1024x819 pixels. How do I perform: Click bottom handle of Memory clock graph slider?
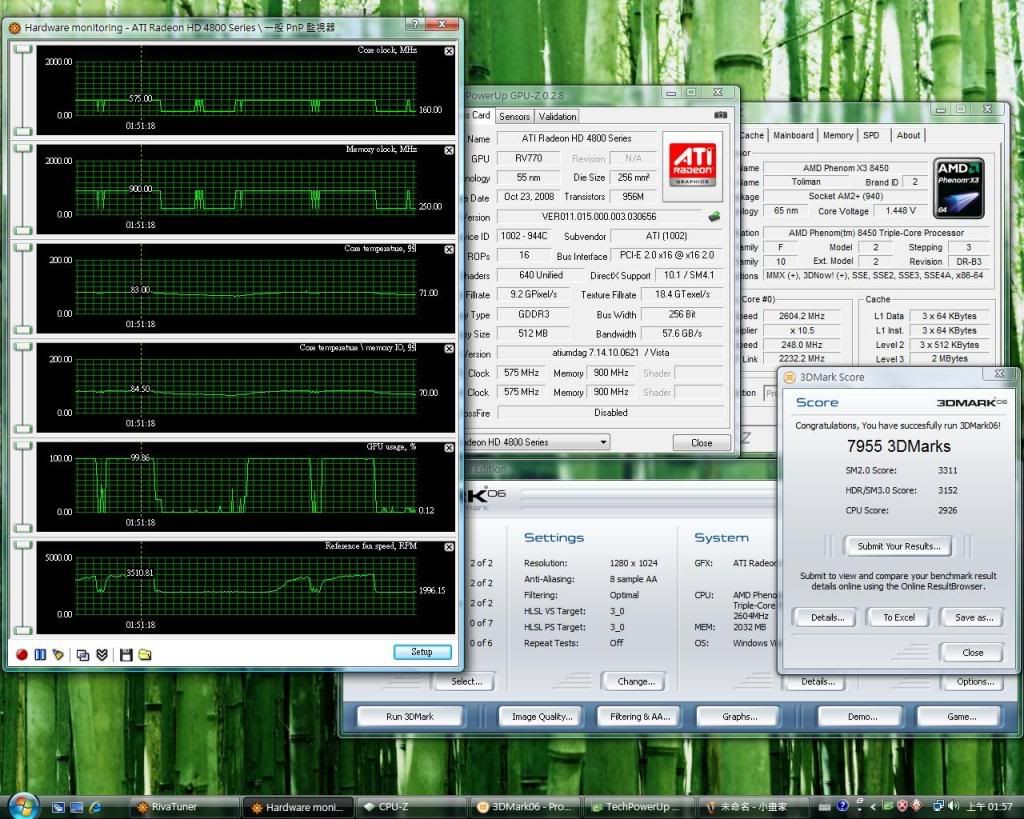pyautogui.click(x=23, y=231)
